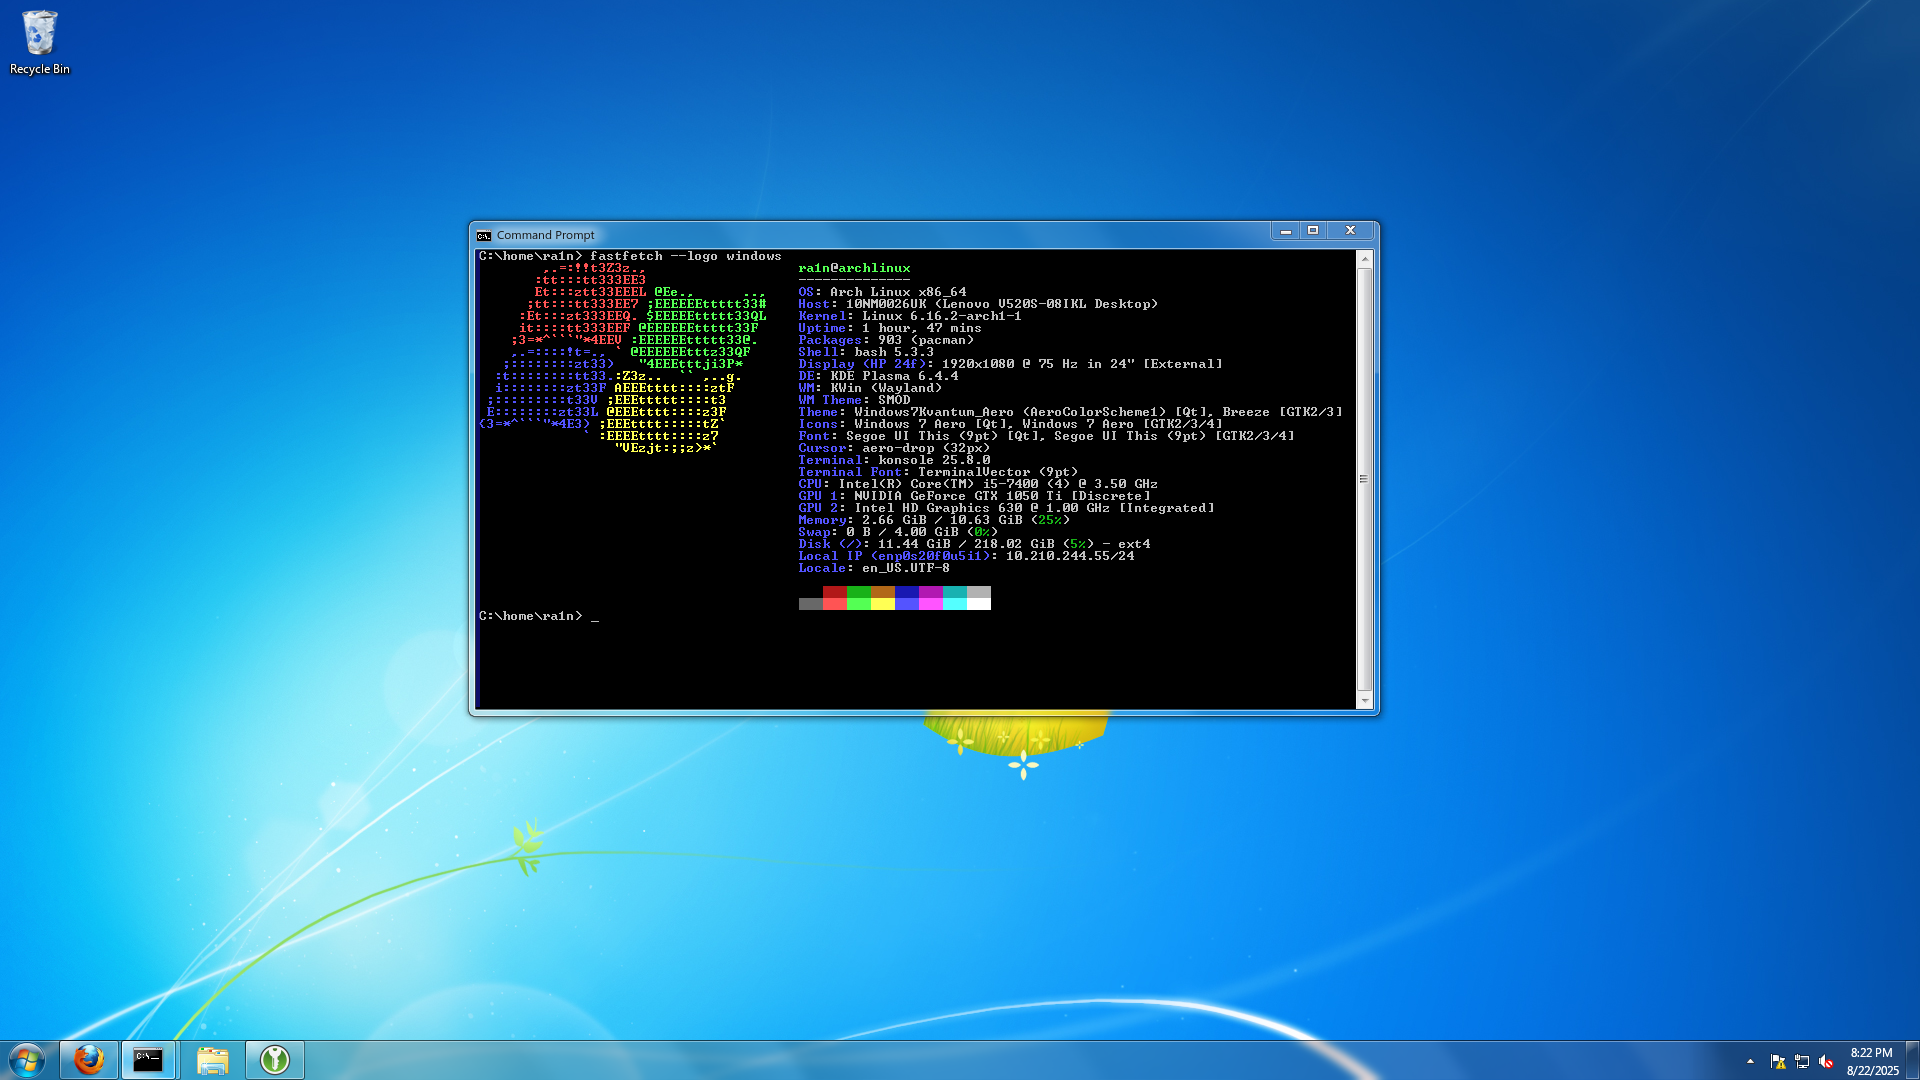This screenshot has width=1920, height=1080.
Task: Click the "Host: 10NM0026UK" line
Action: click(x=978, y=304)
